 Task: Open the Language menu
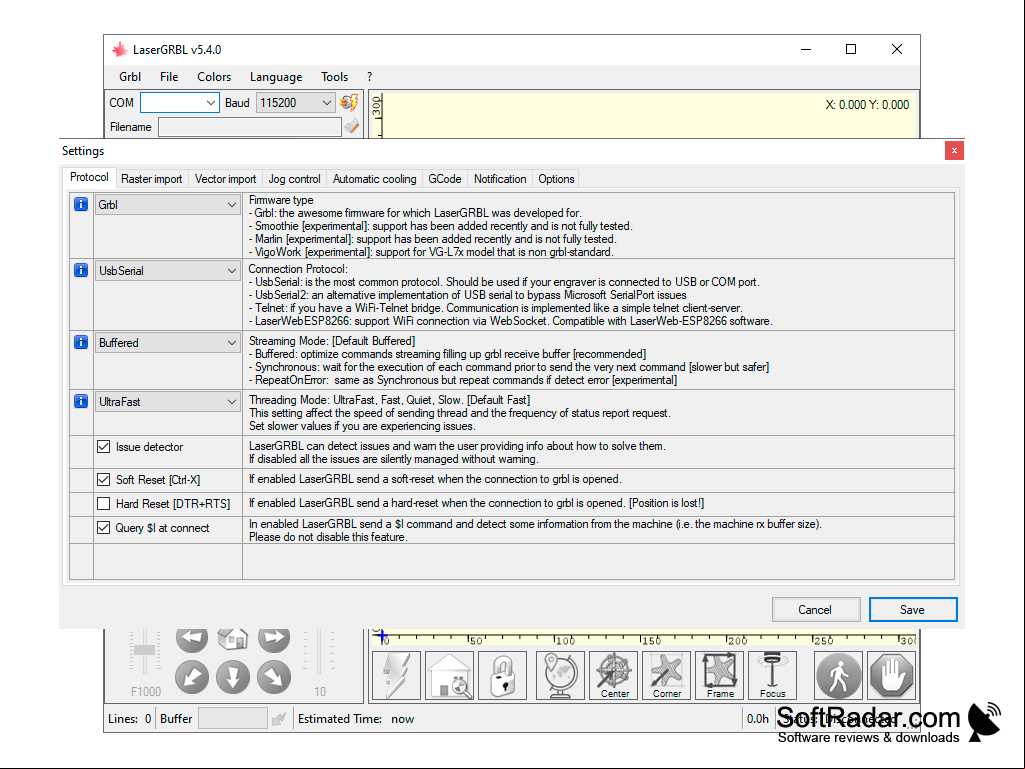pyautogui.click(x=276, y=77)
